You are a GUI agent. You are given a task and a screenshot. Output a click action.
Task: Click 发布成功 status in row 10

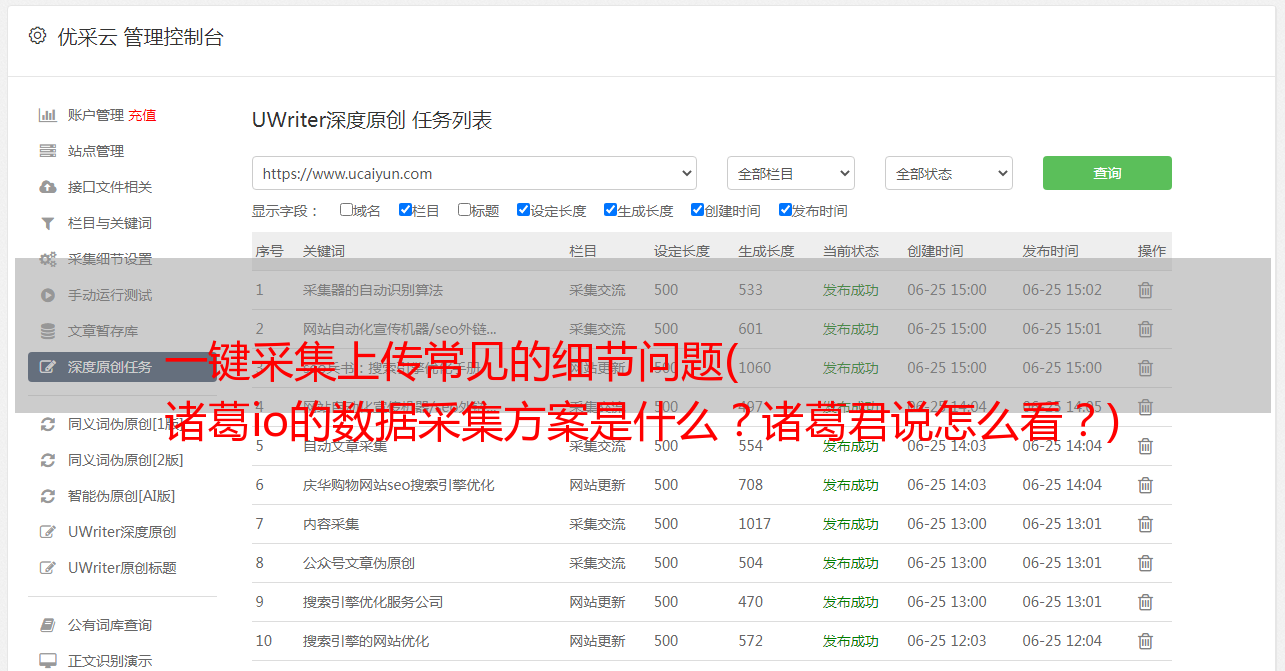pos(851,641)
